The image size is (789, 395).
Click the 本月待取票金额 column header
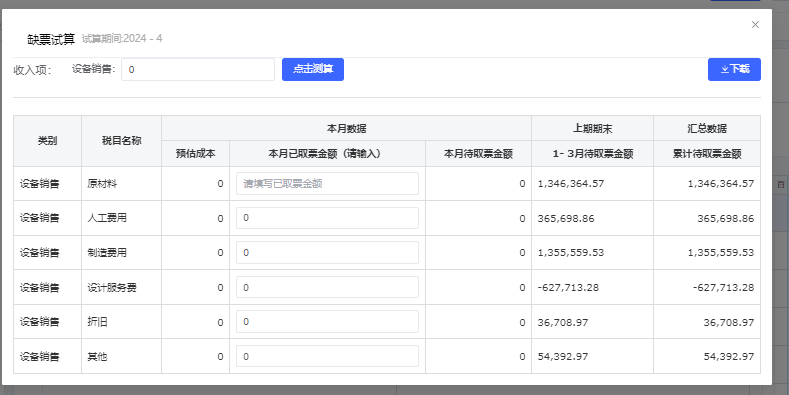(478, 153)
